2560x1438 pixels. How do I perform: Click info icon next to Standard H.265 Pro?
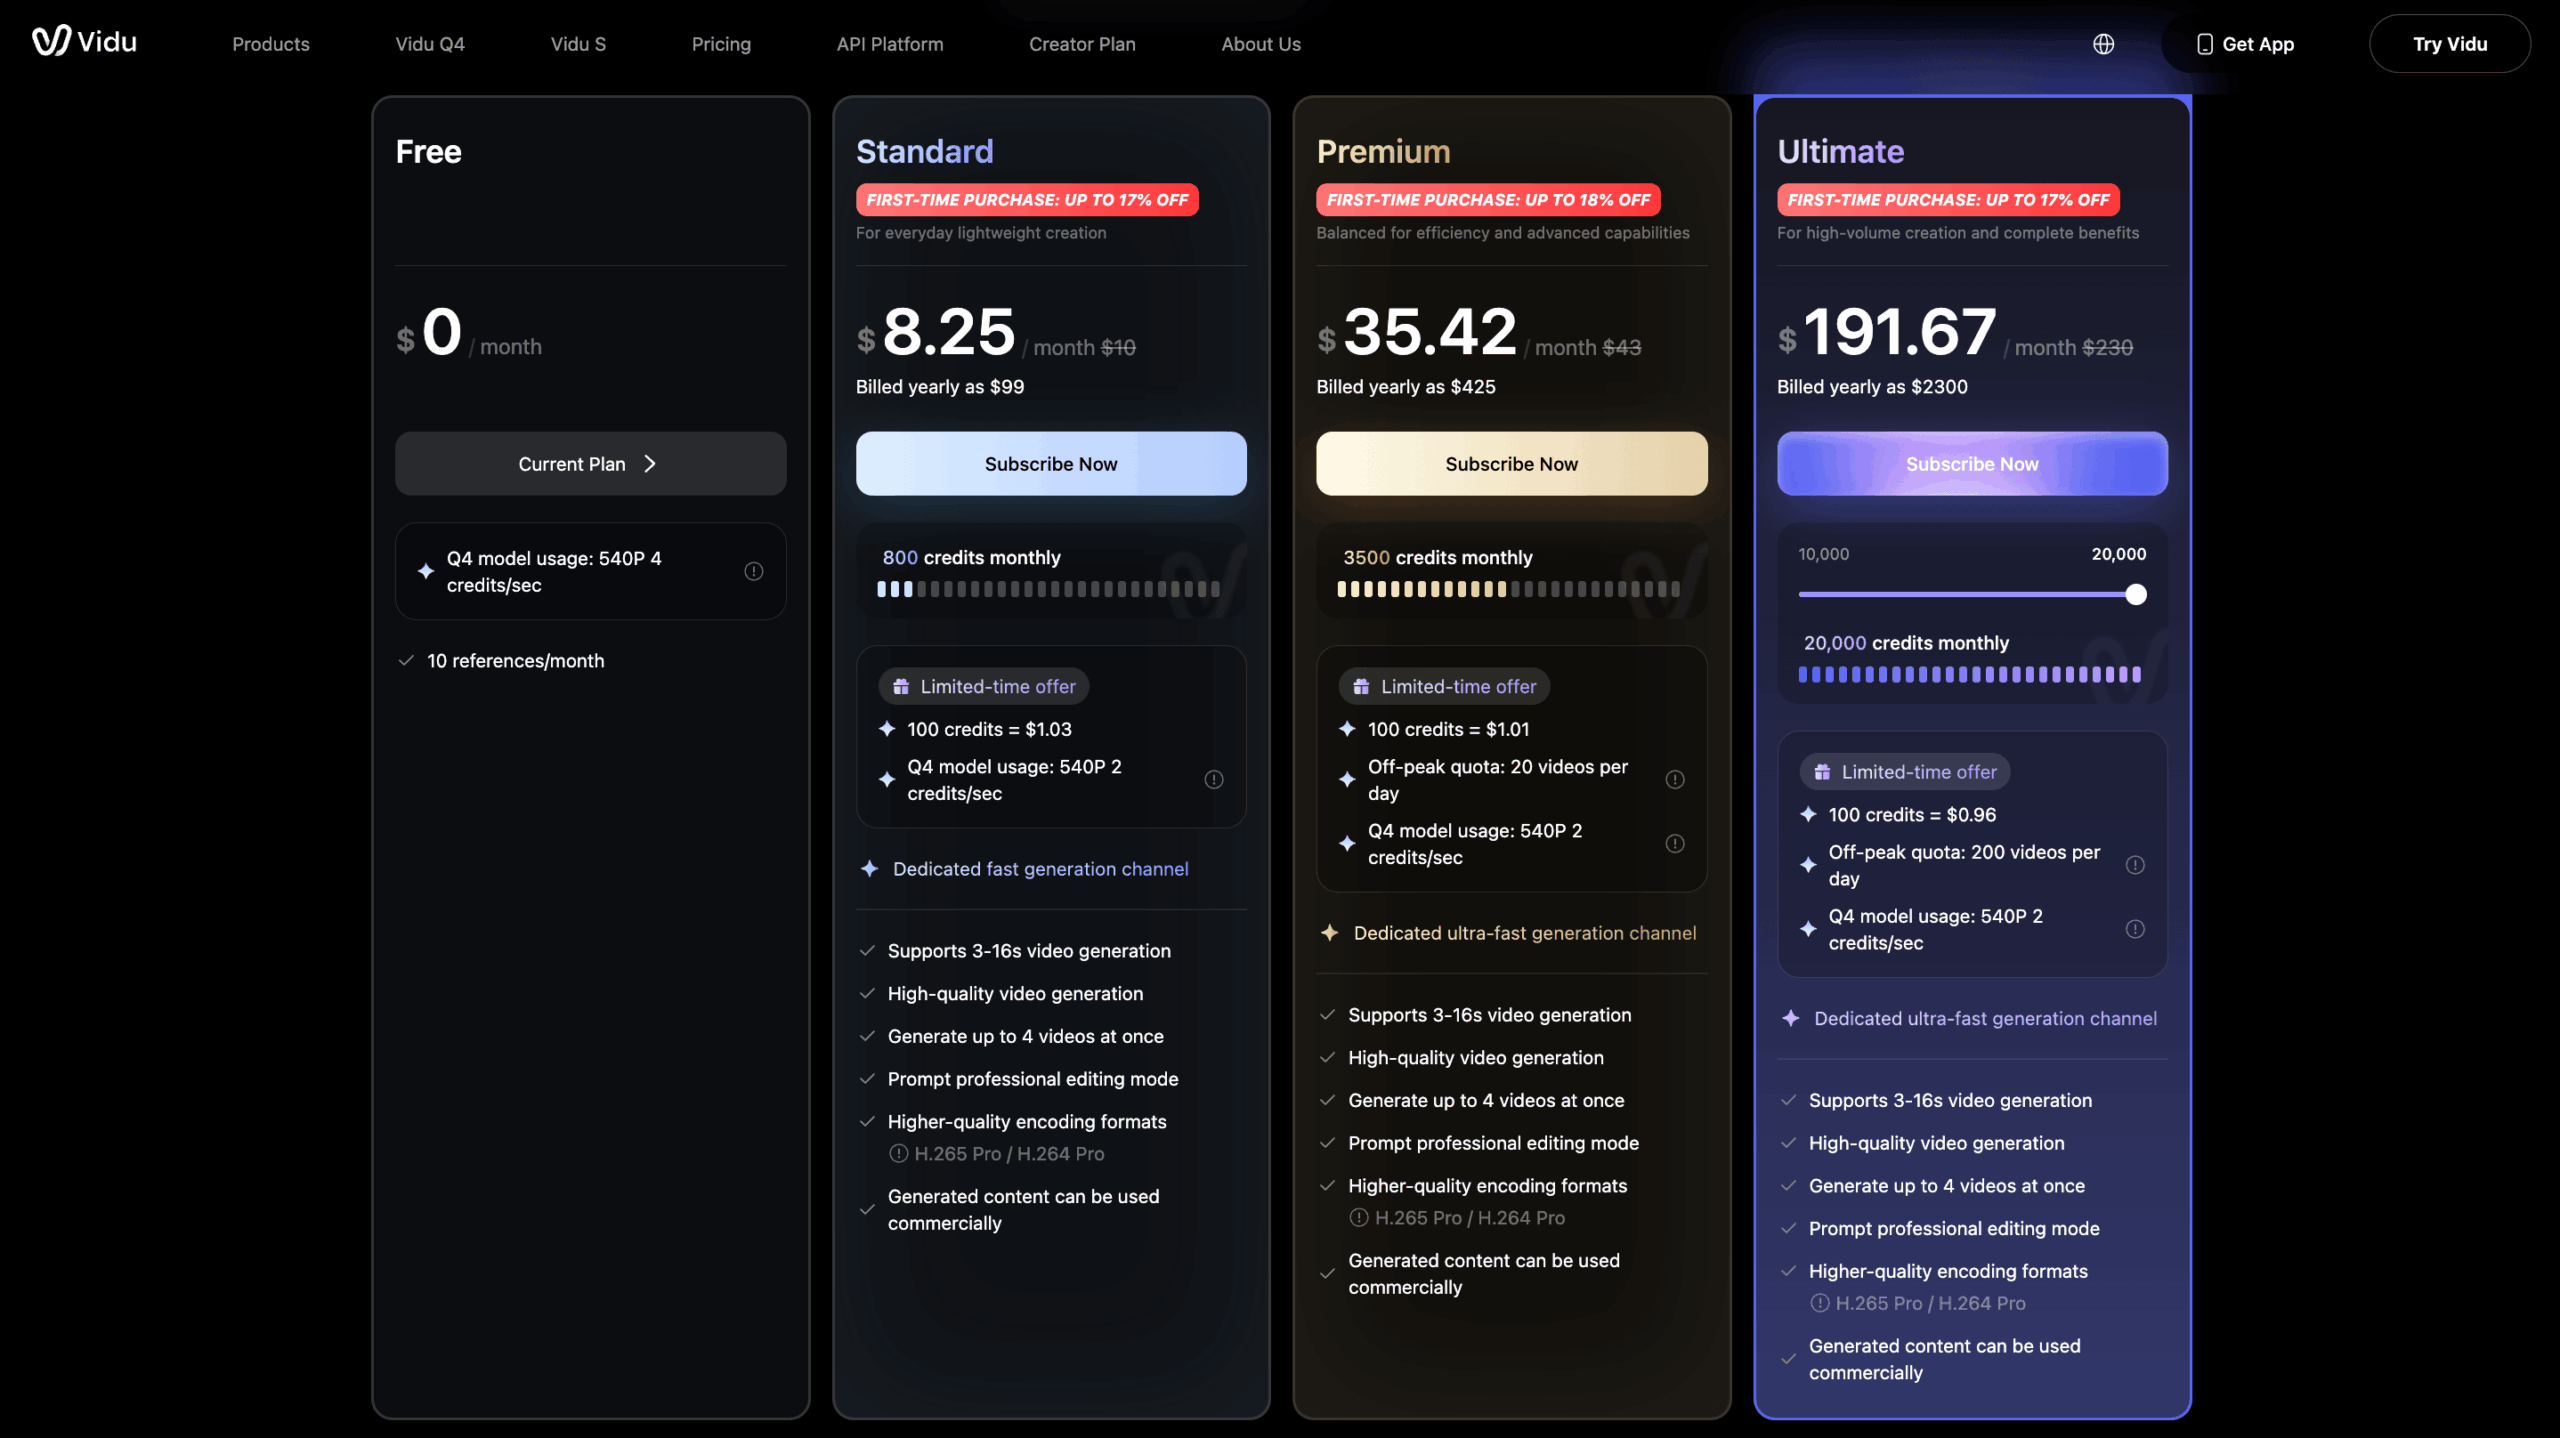point(898,1153)
